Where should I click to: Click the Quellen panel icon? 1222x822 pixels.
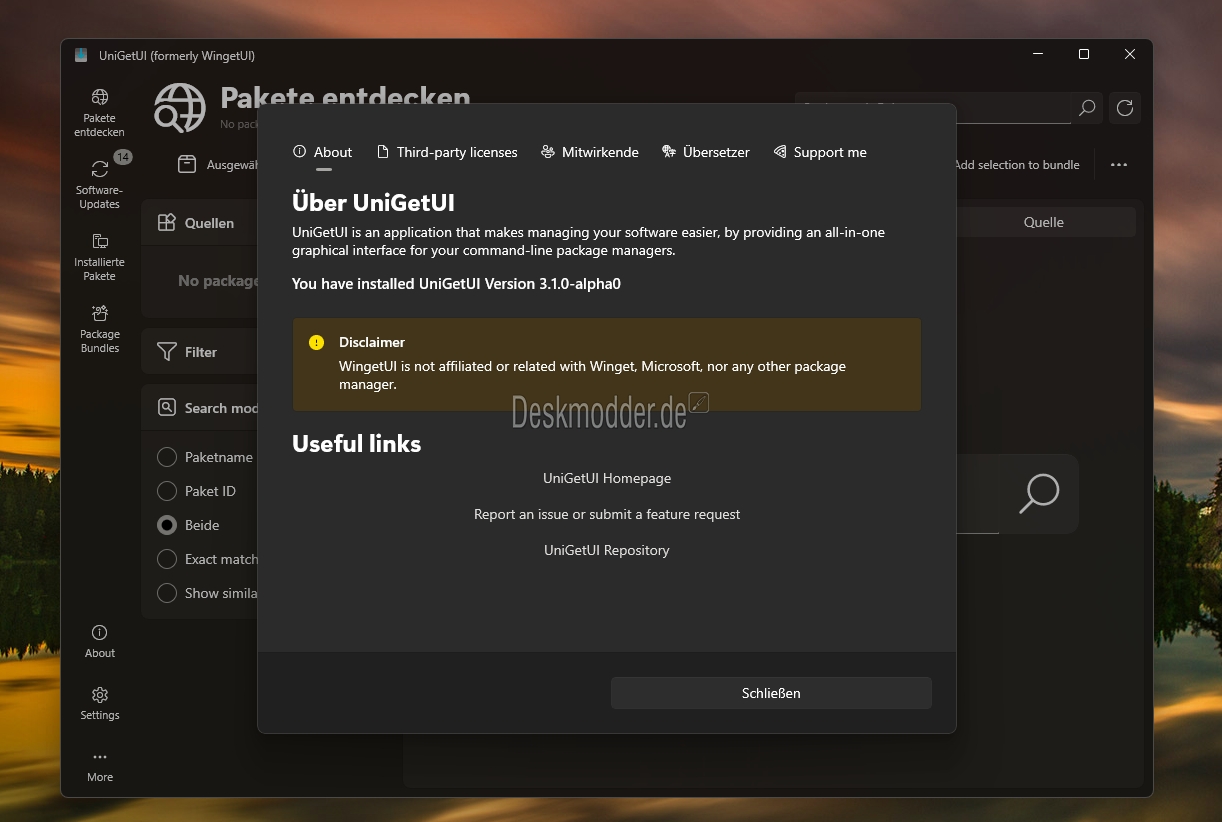[167, 223]
